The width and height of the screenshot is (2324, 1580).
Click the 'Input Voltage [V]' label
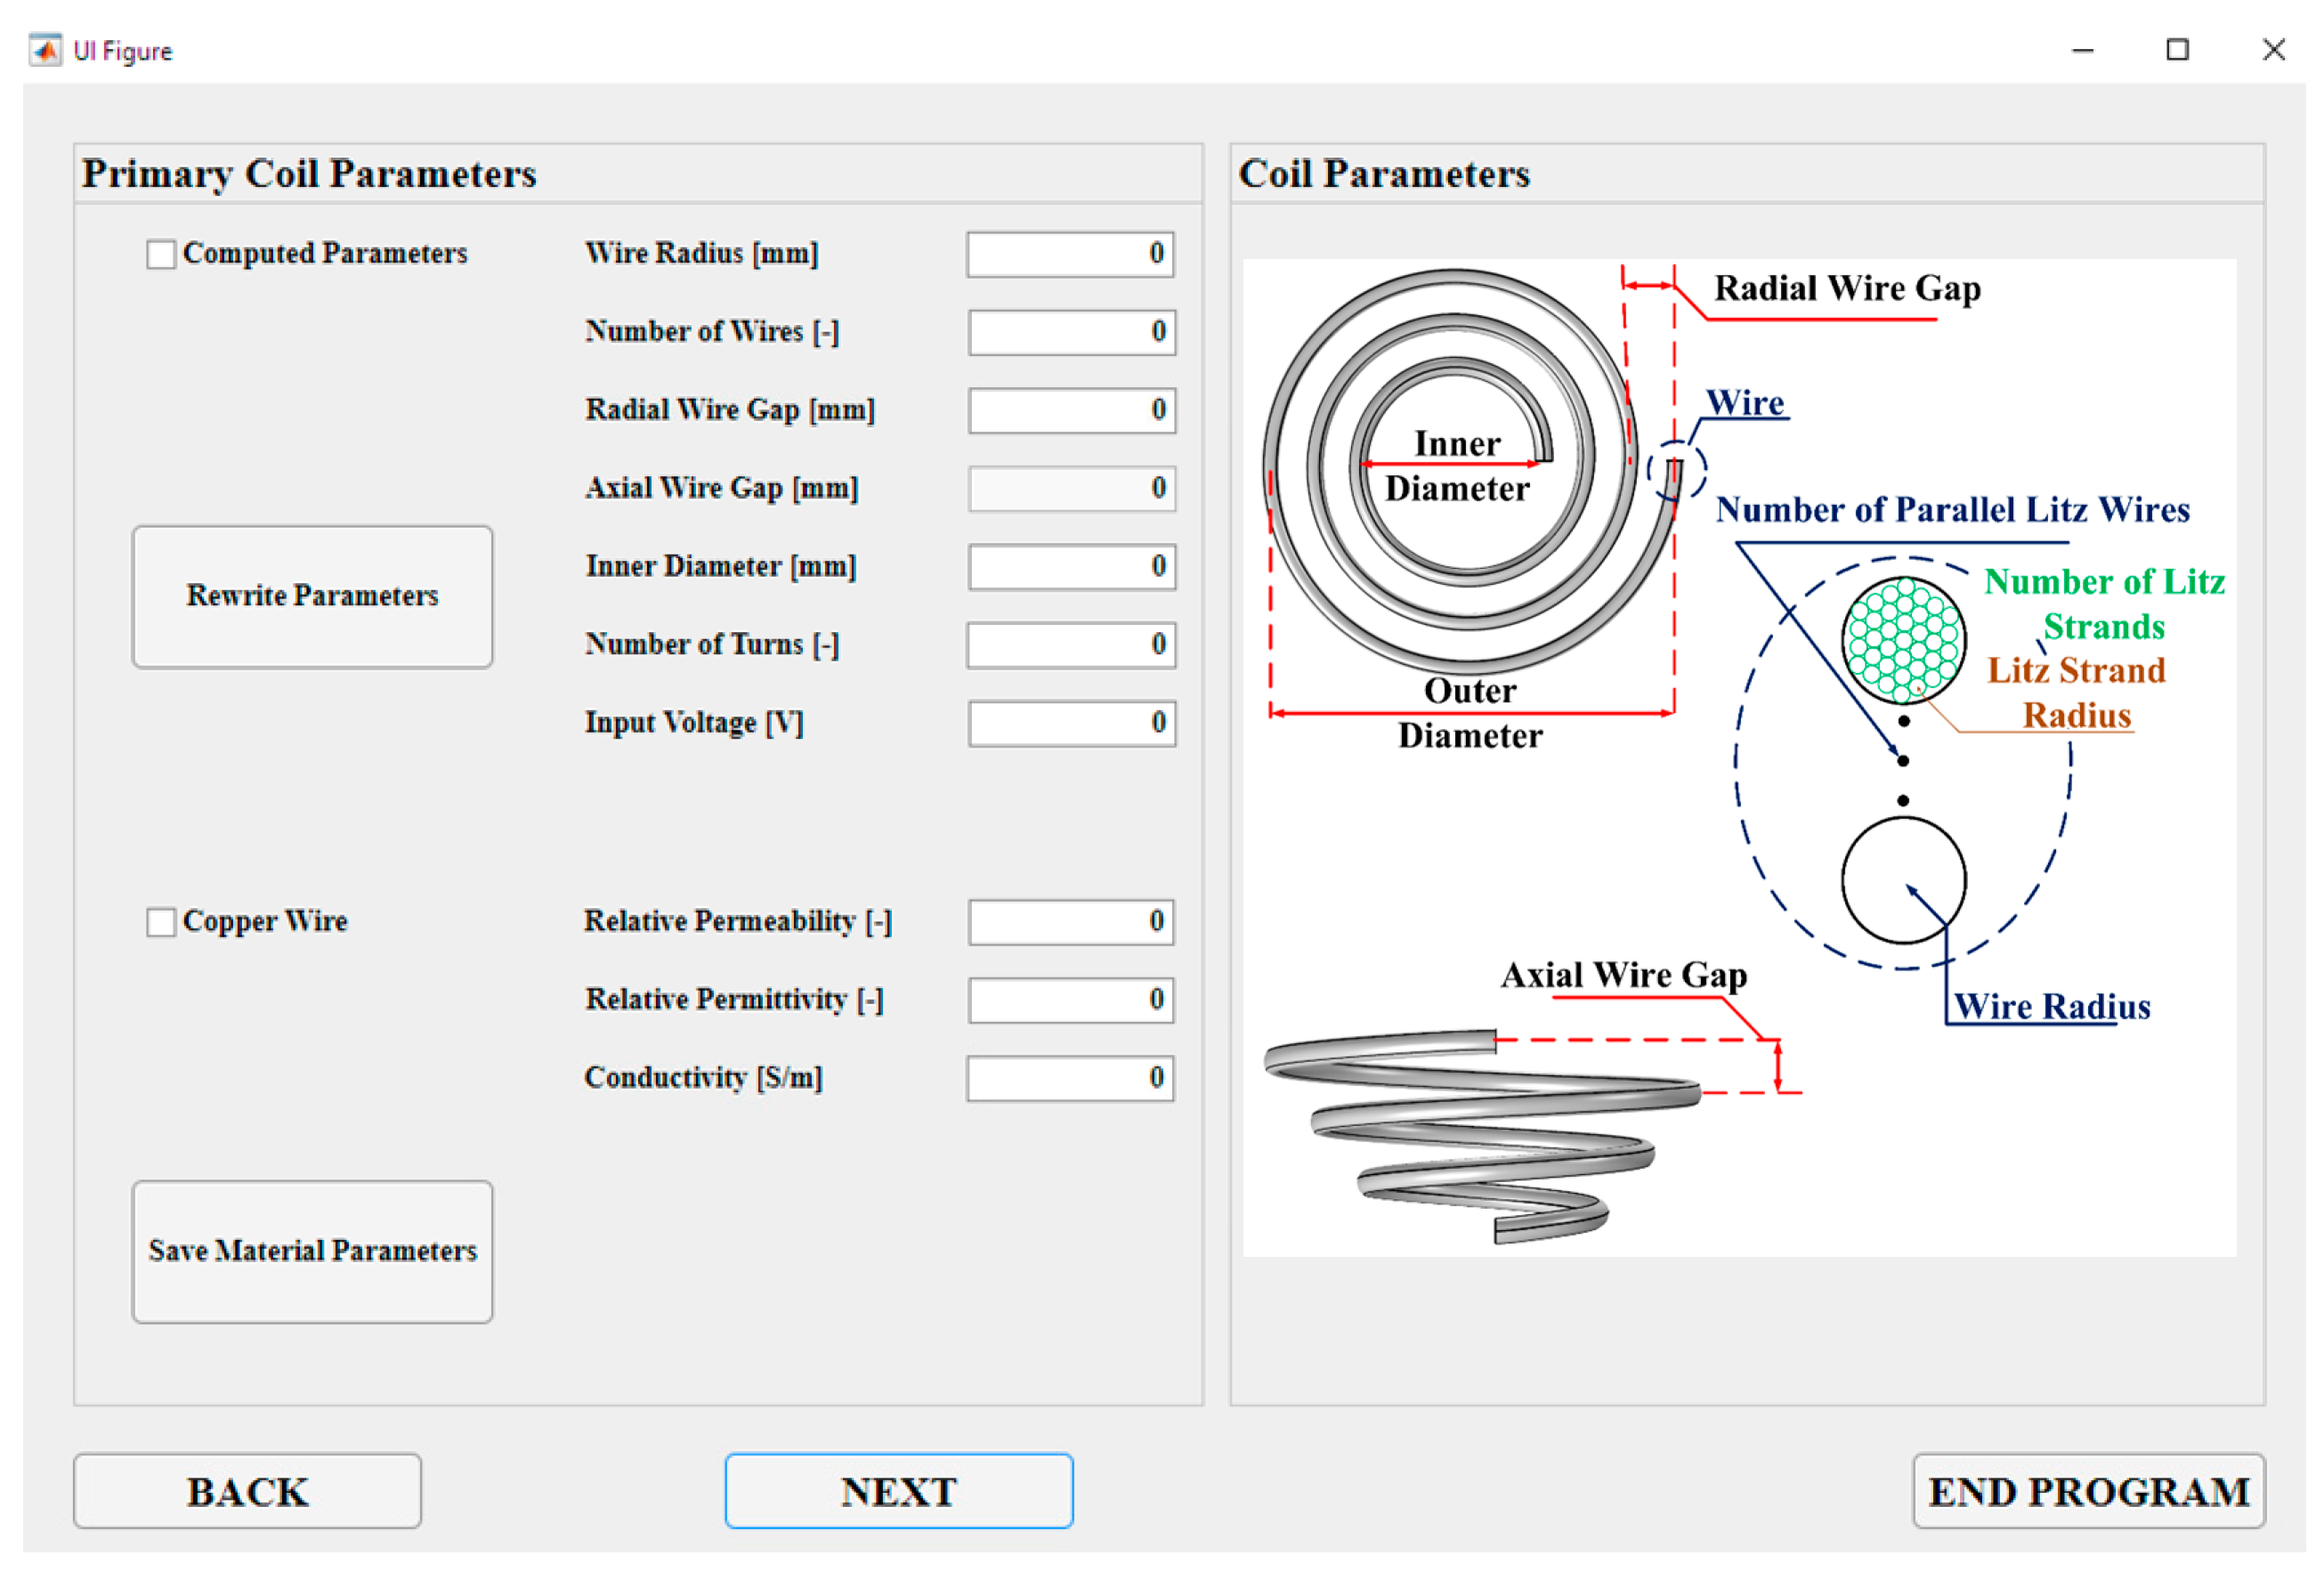tap(694, 723)
